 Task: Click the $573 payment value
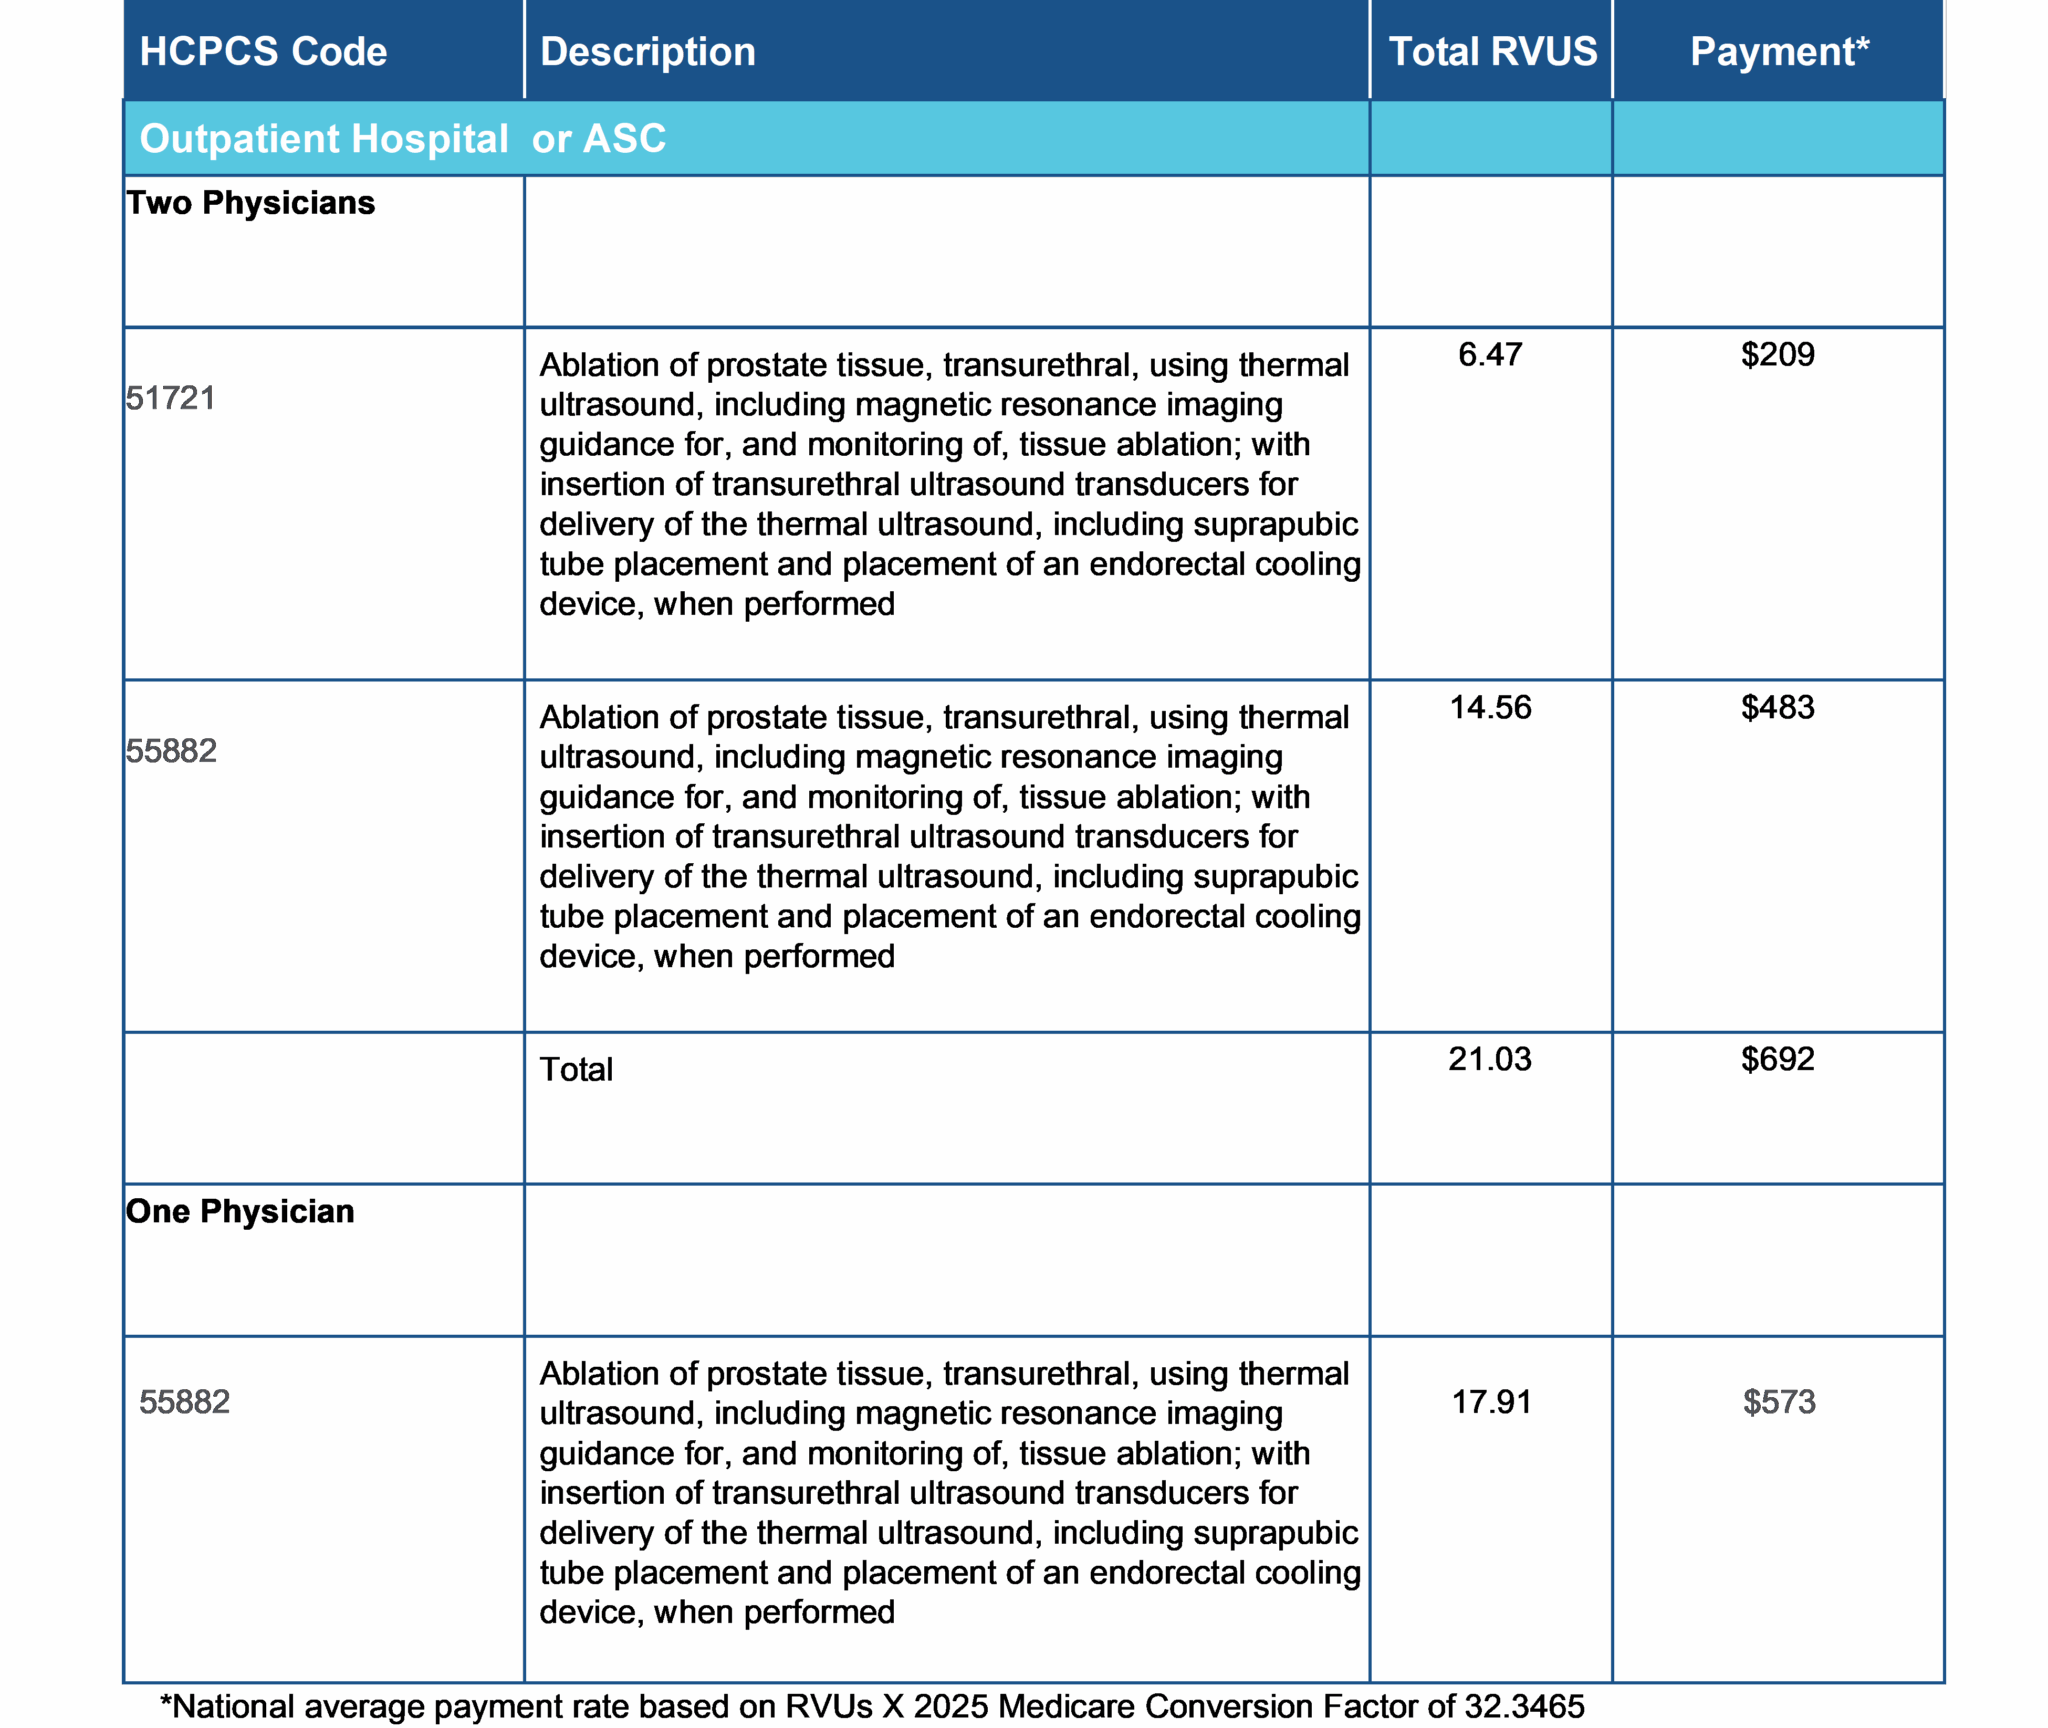point(1779,1402)
